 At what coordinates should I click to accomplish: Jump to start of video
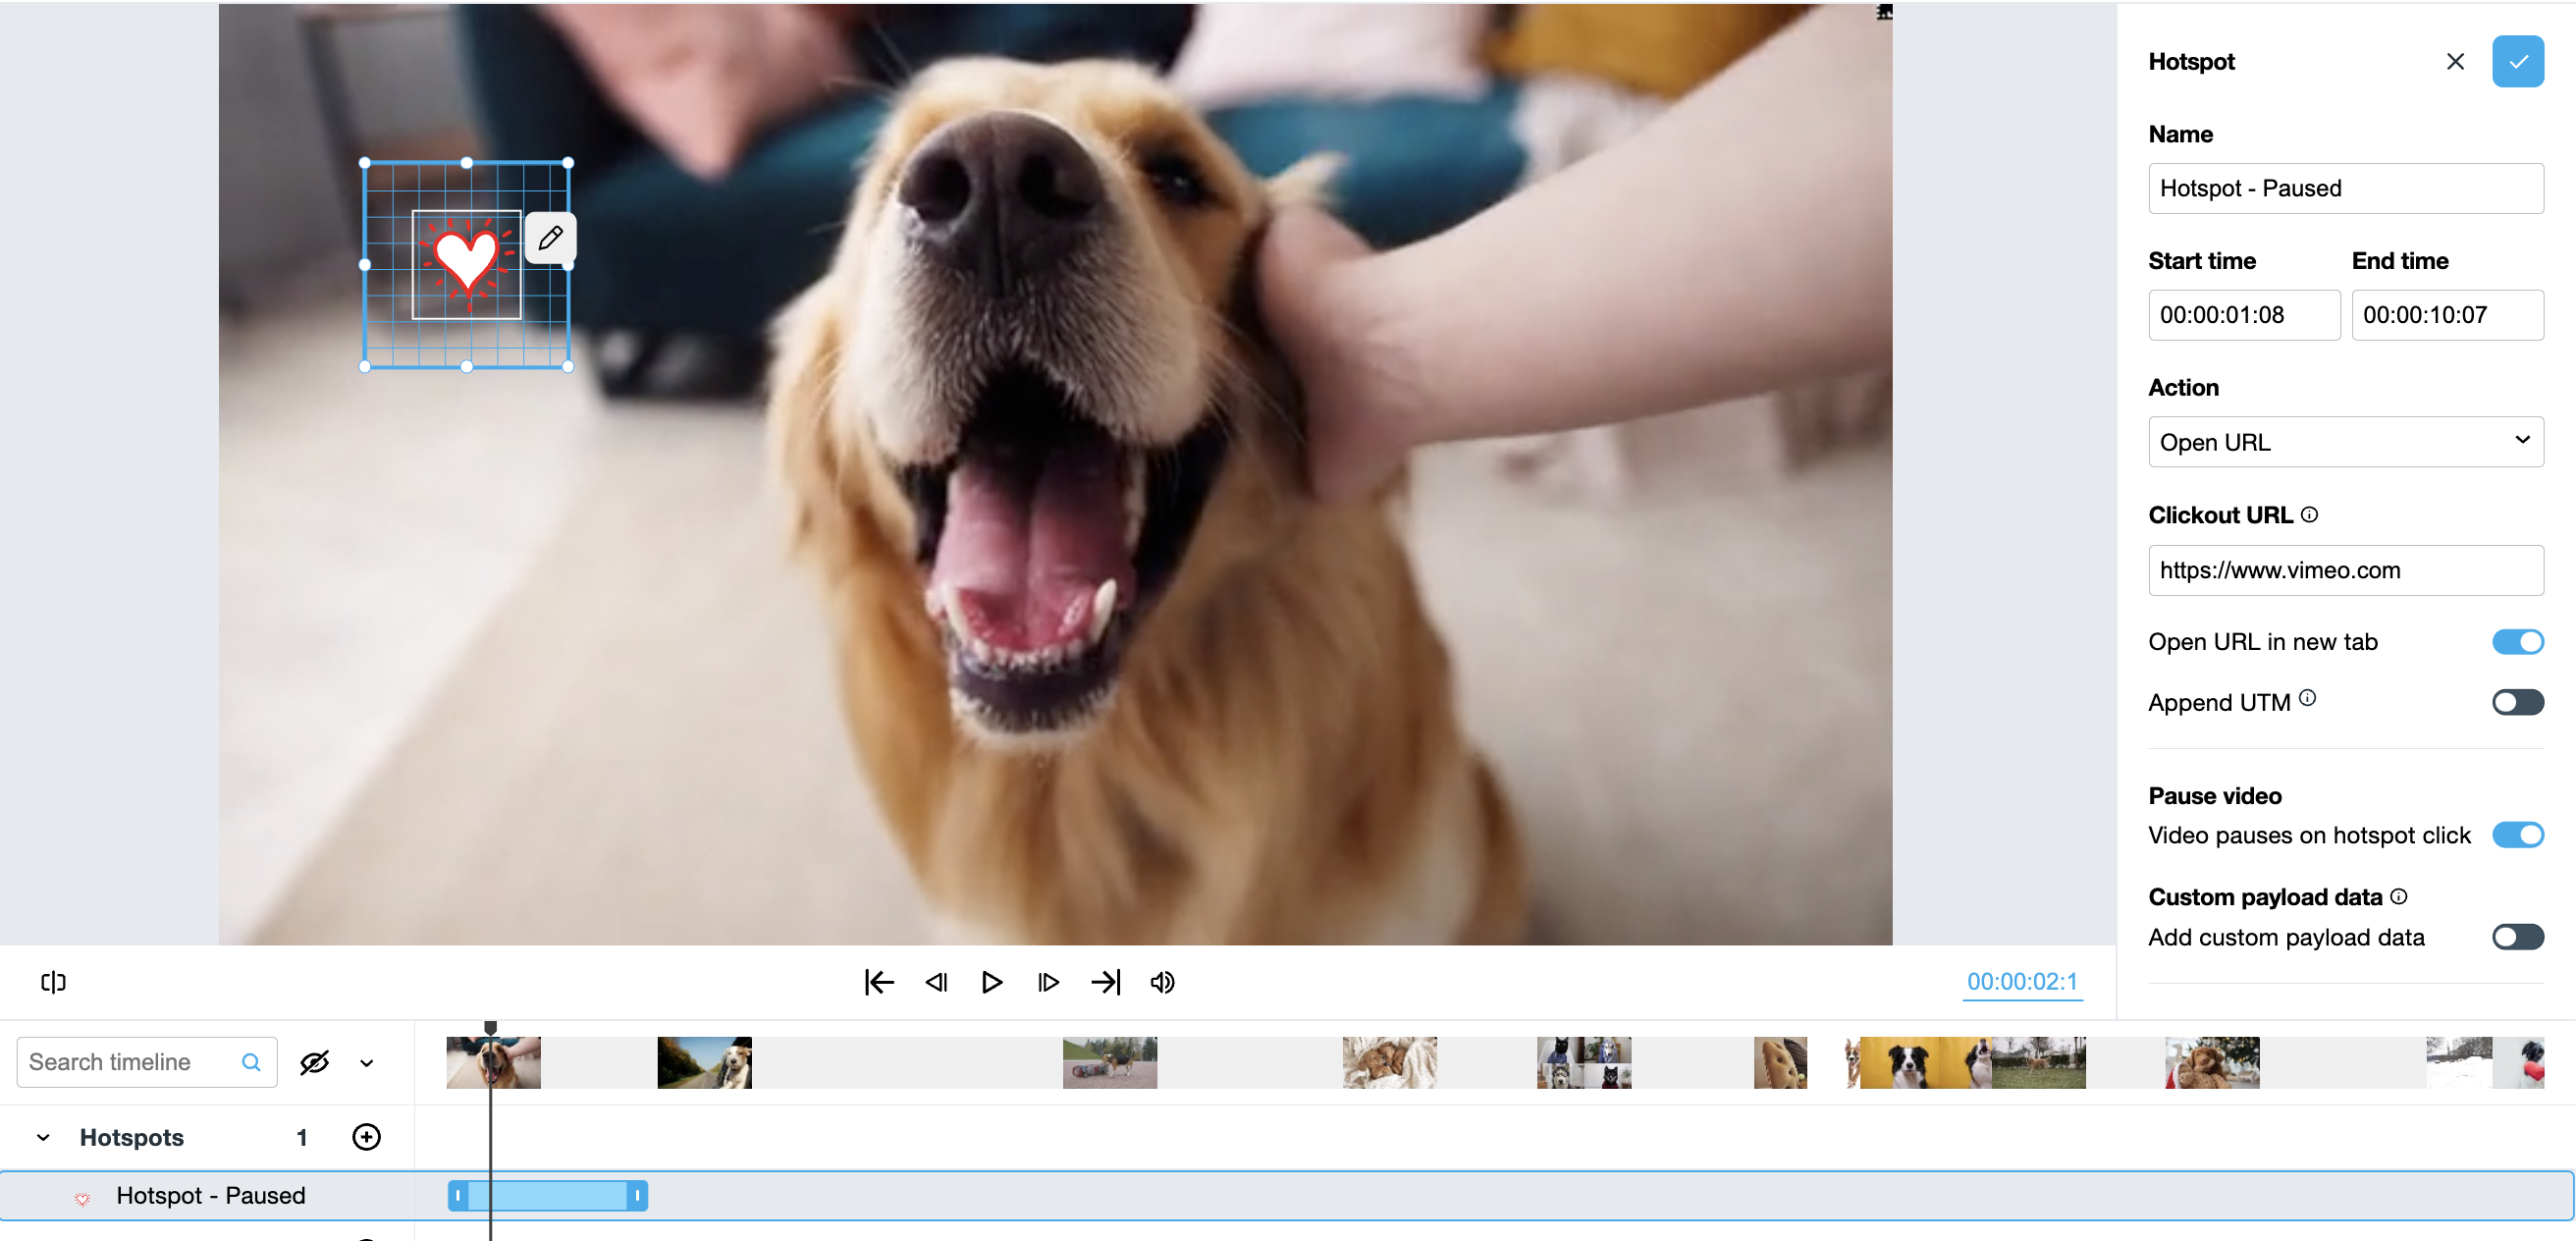point(879,982)
